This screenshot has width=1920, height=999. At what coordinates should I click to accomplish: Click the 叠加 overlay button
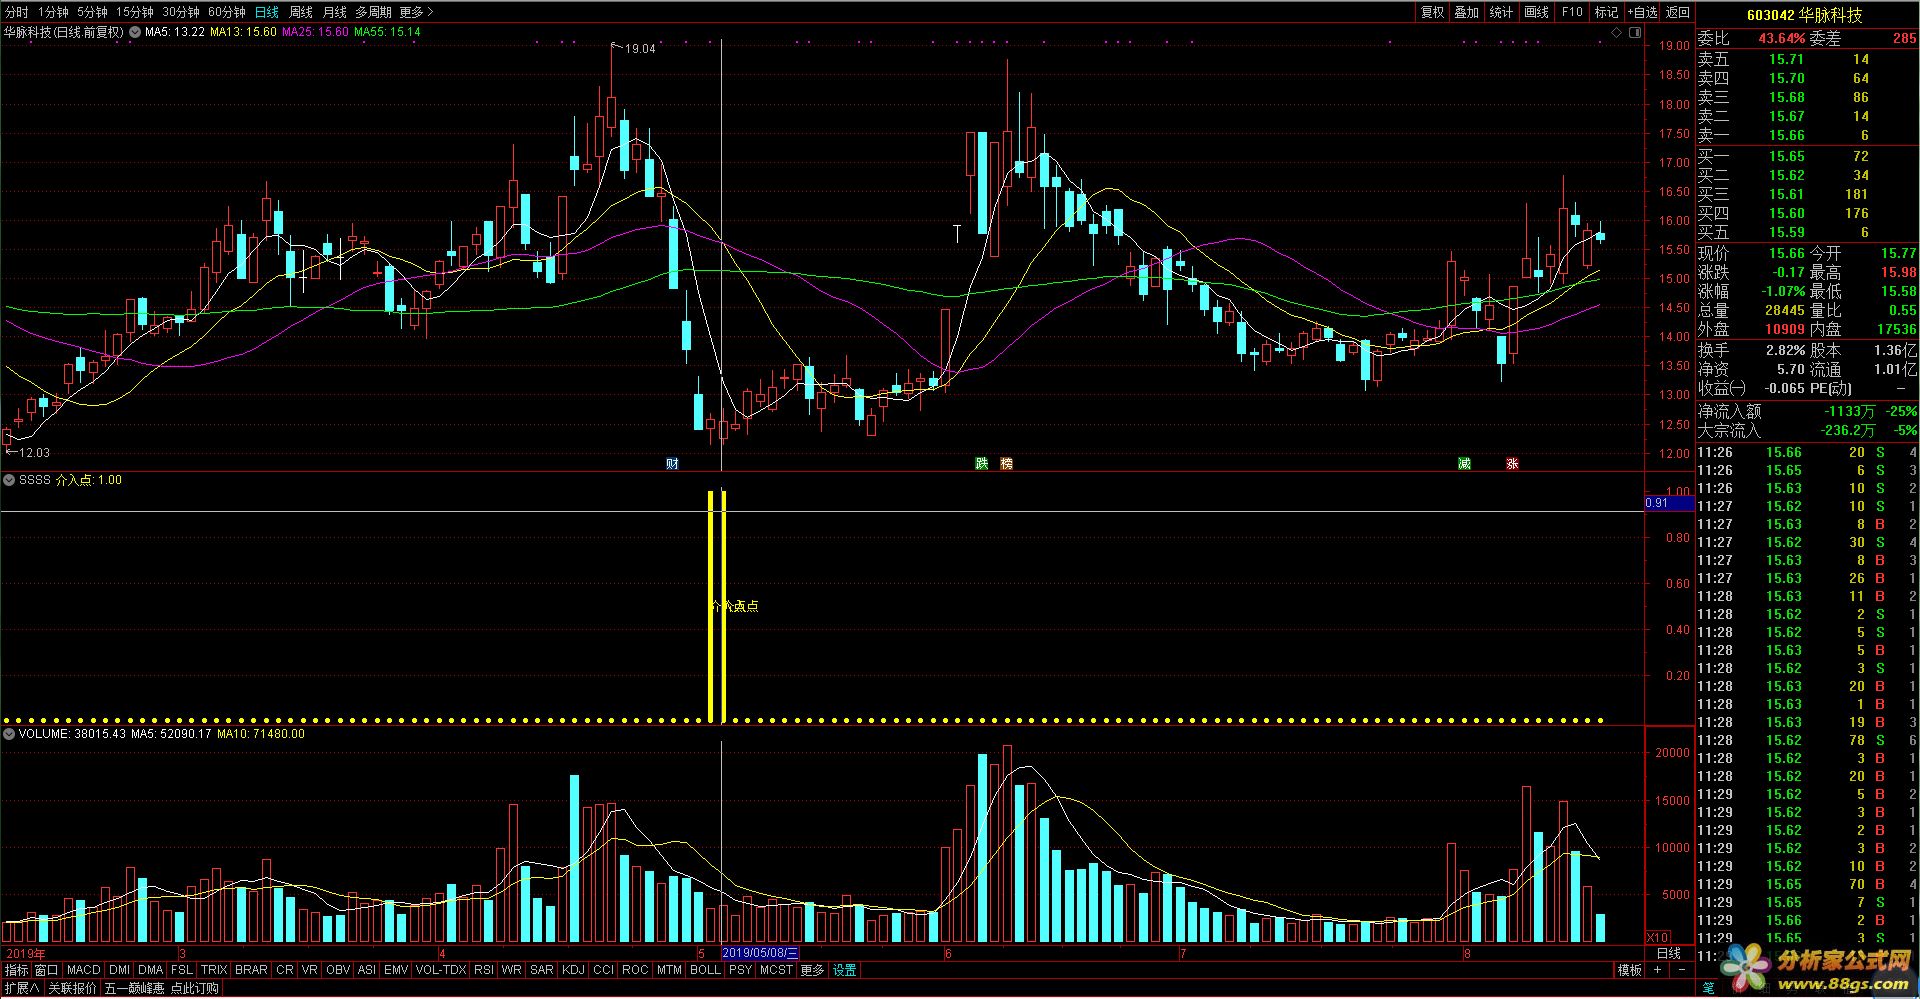1467,12
